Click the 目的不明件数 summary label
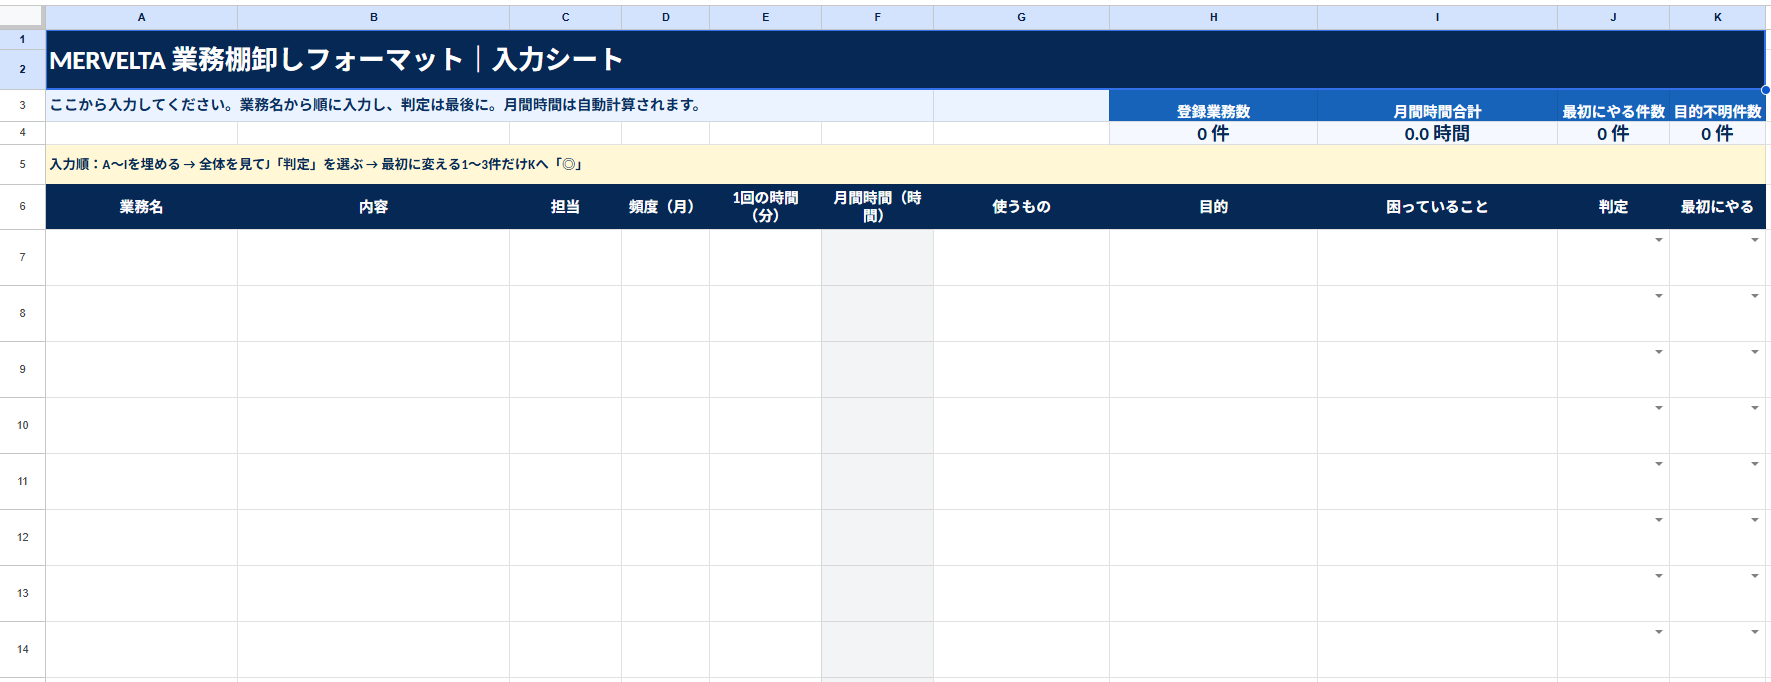This screenshot has height=682, width=1771. click(x=1718, y=111)
